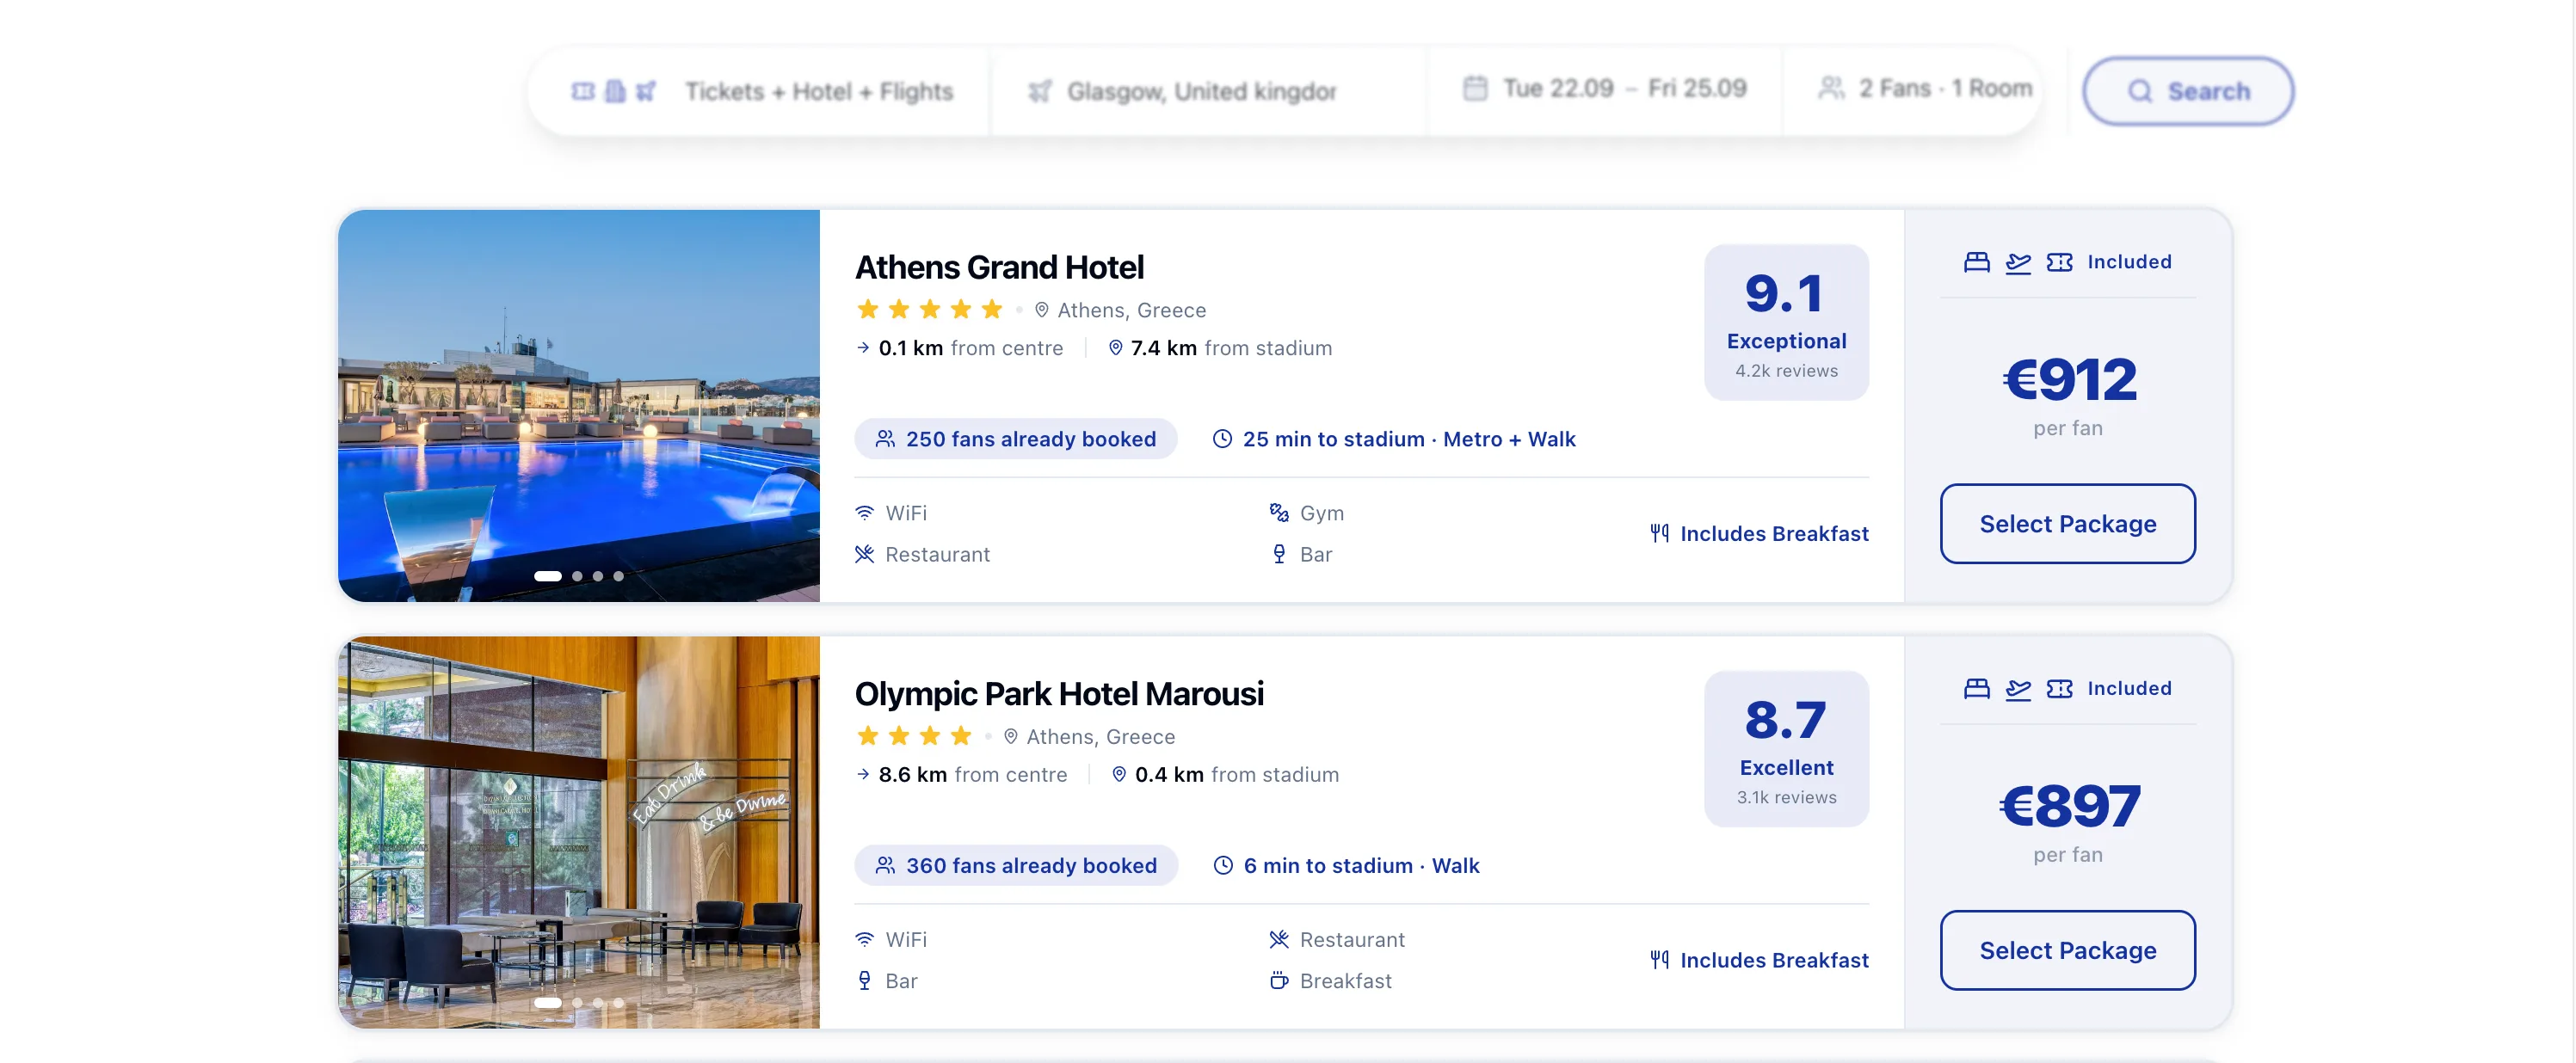Click the Olympic Park Hotel lobby photo
Screen dimensions: 2576x1063
coord(579,832)
